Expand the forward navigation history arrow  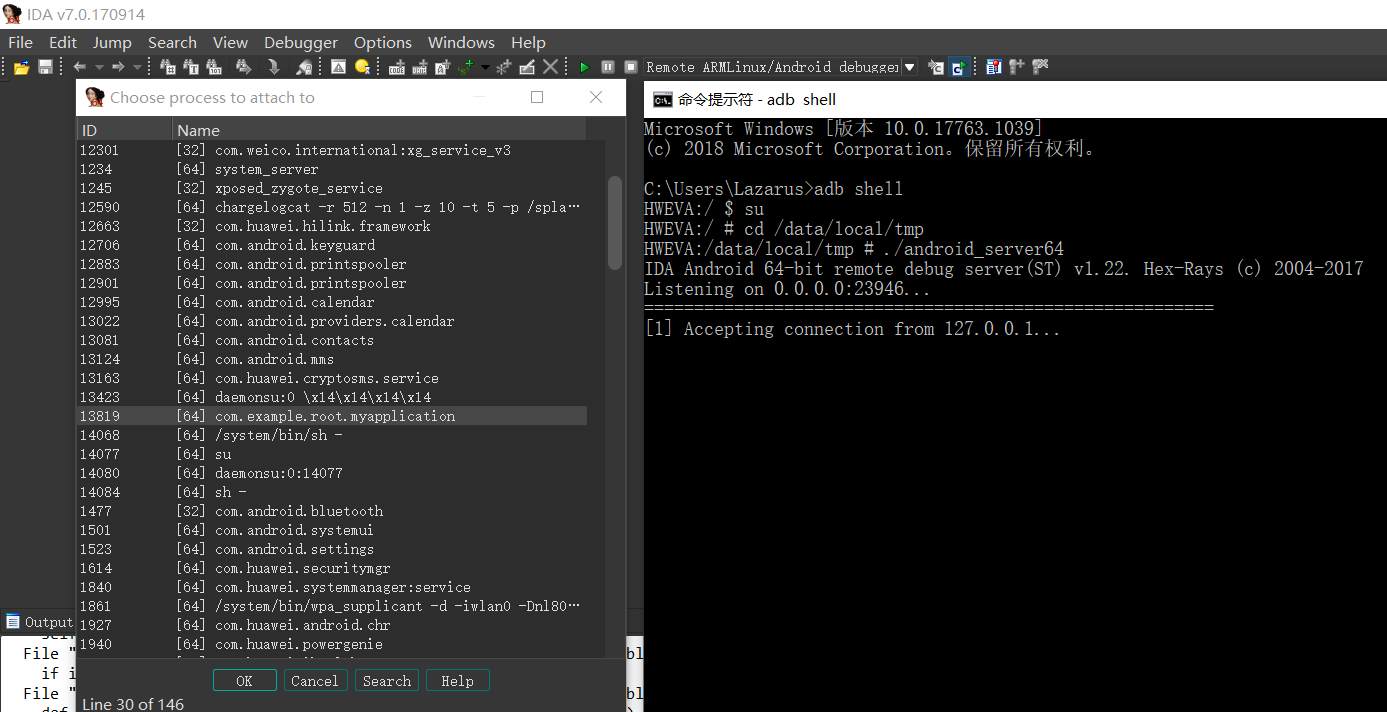click(136, 67)
